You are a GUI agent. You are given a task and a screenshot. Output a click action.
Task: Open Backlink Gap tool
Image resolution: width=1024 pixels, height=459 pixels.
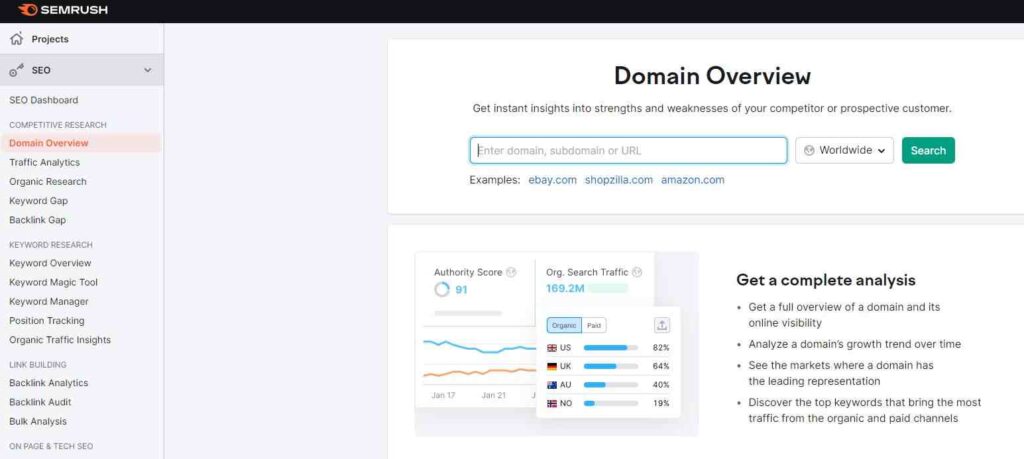pyautogui.click(x=37, y=220)
